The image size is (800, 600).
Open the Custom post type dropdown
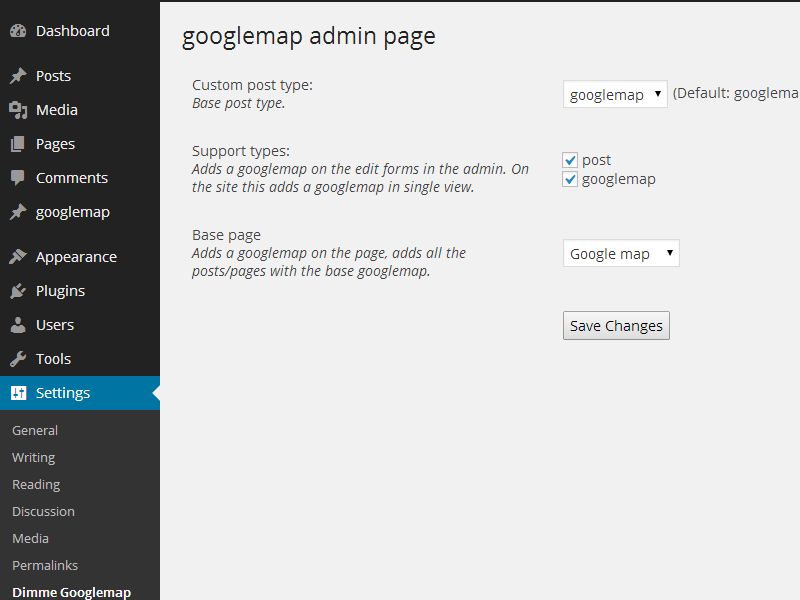(x=615, y=94)
